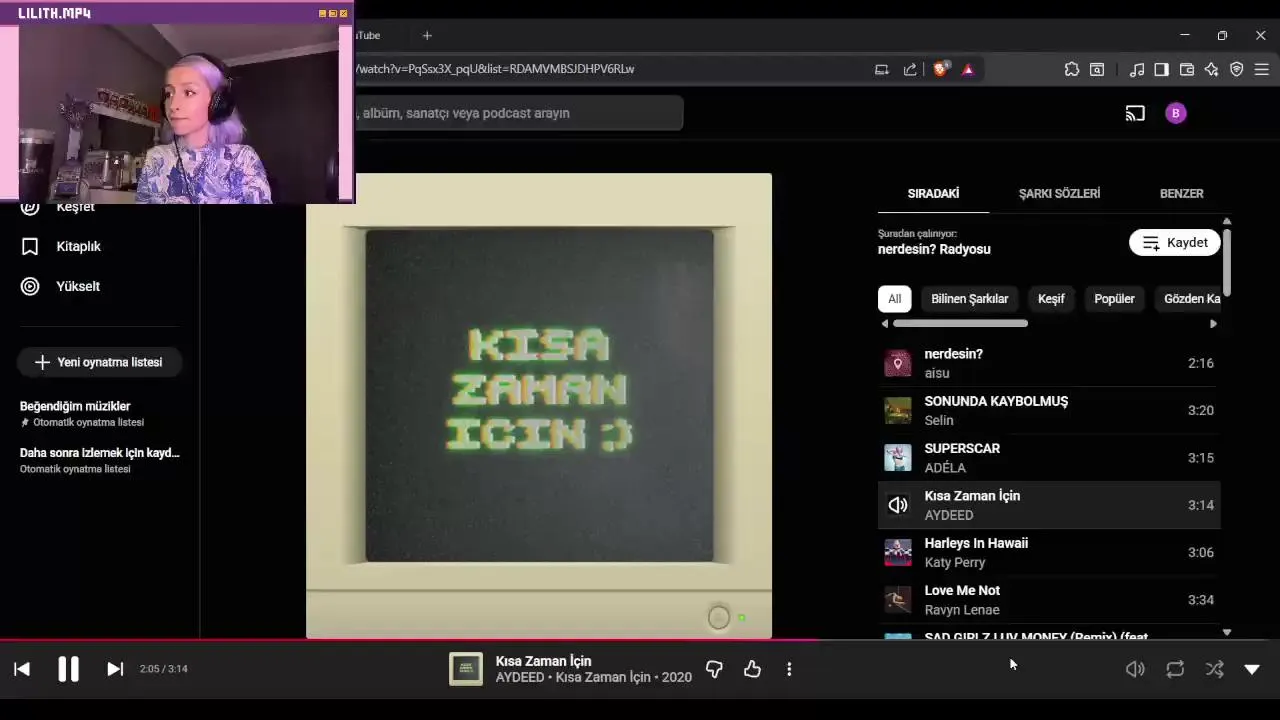The image size is (1280, 720).
Task: Click SUPERSCAR song thumbnail in queue
Action: 898,458
